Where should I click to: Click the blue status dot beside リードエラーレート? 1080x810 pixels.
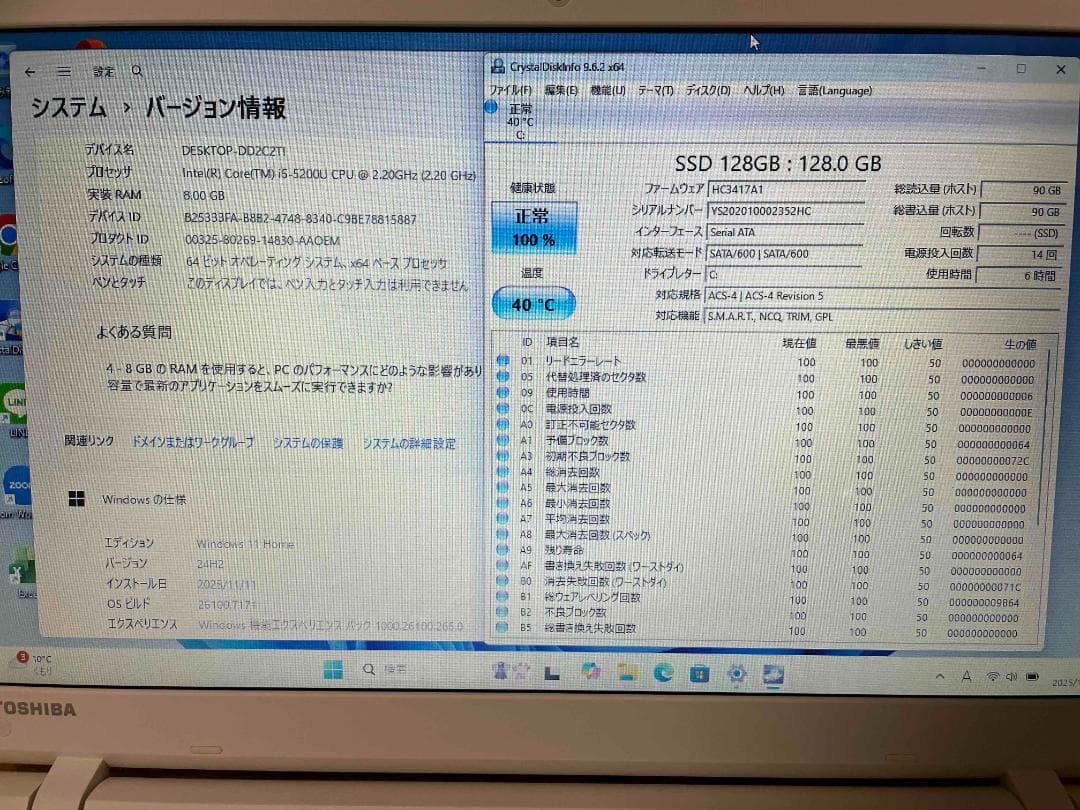click(502, 361)
